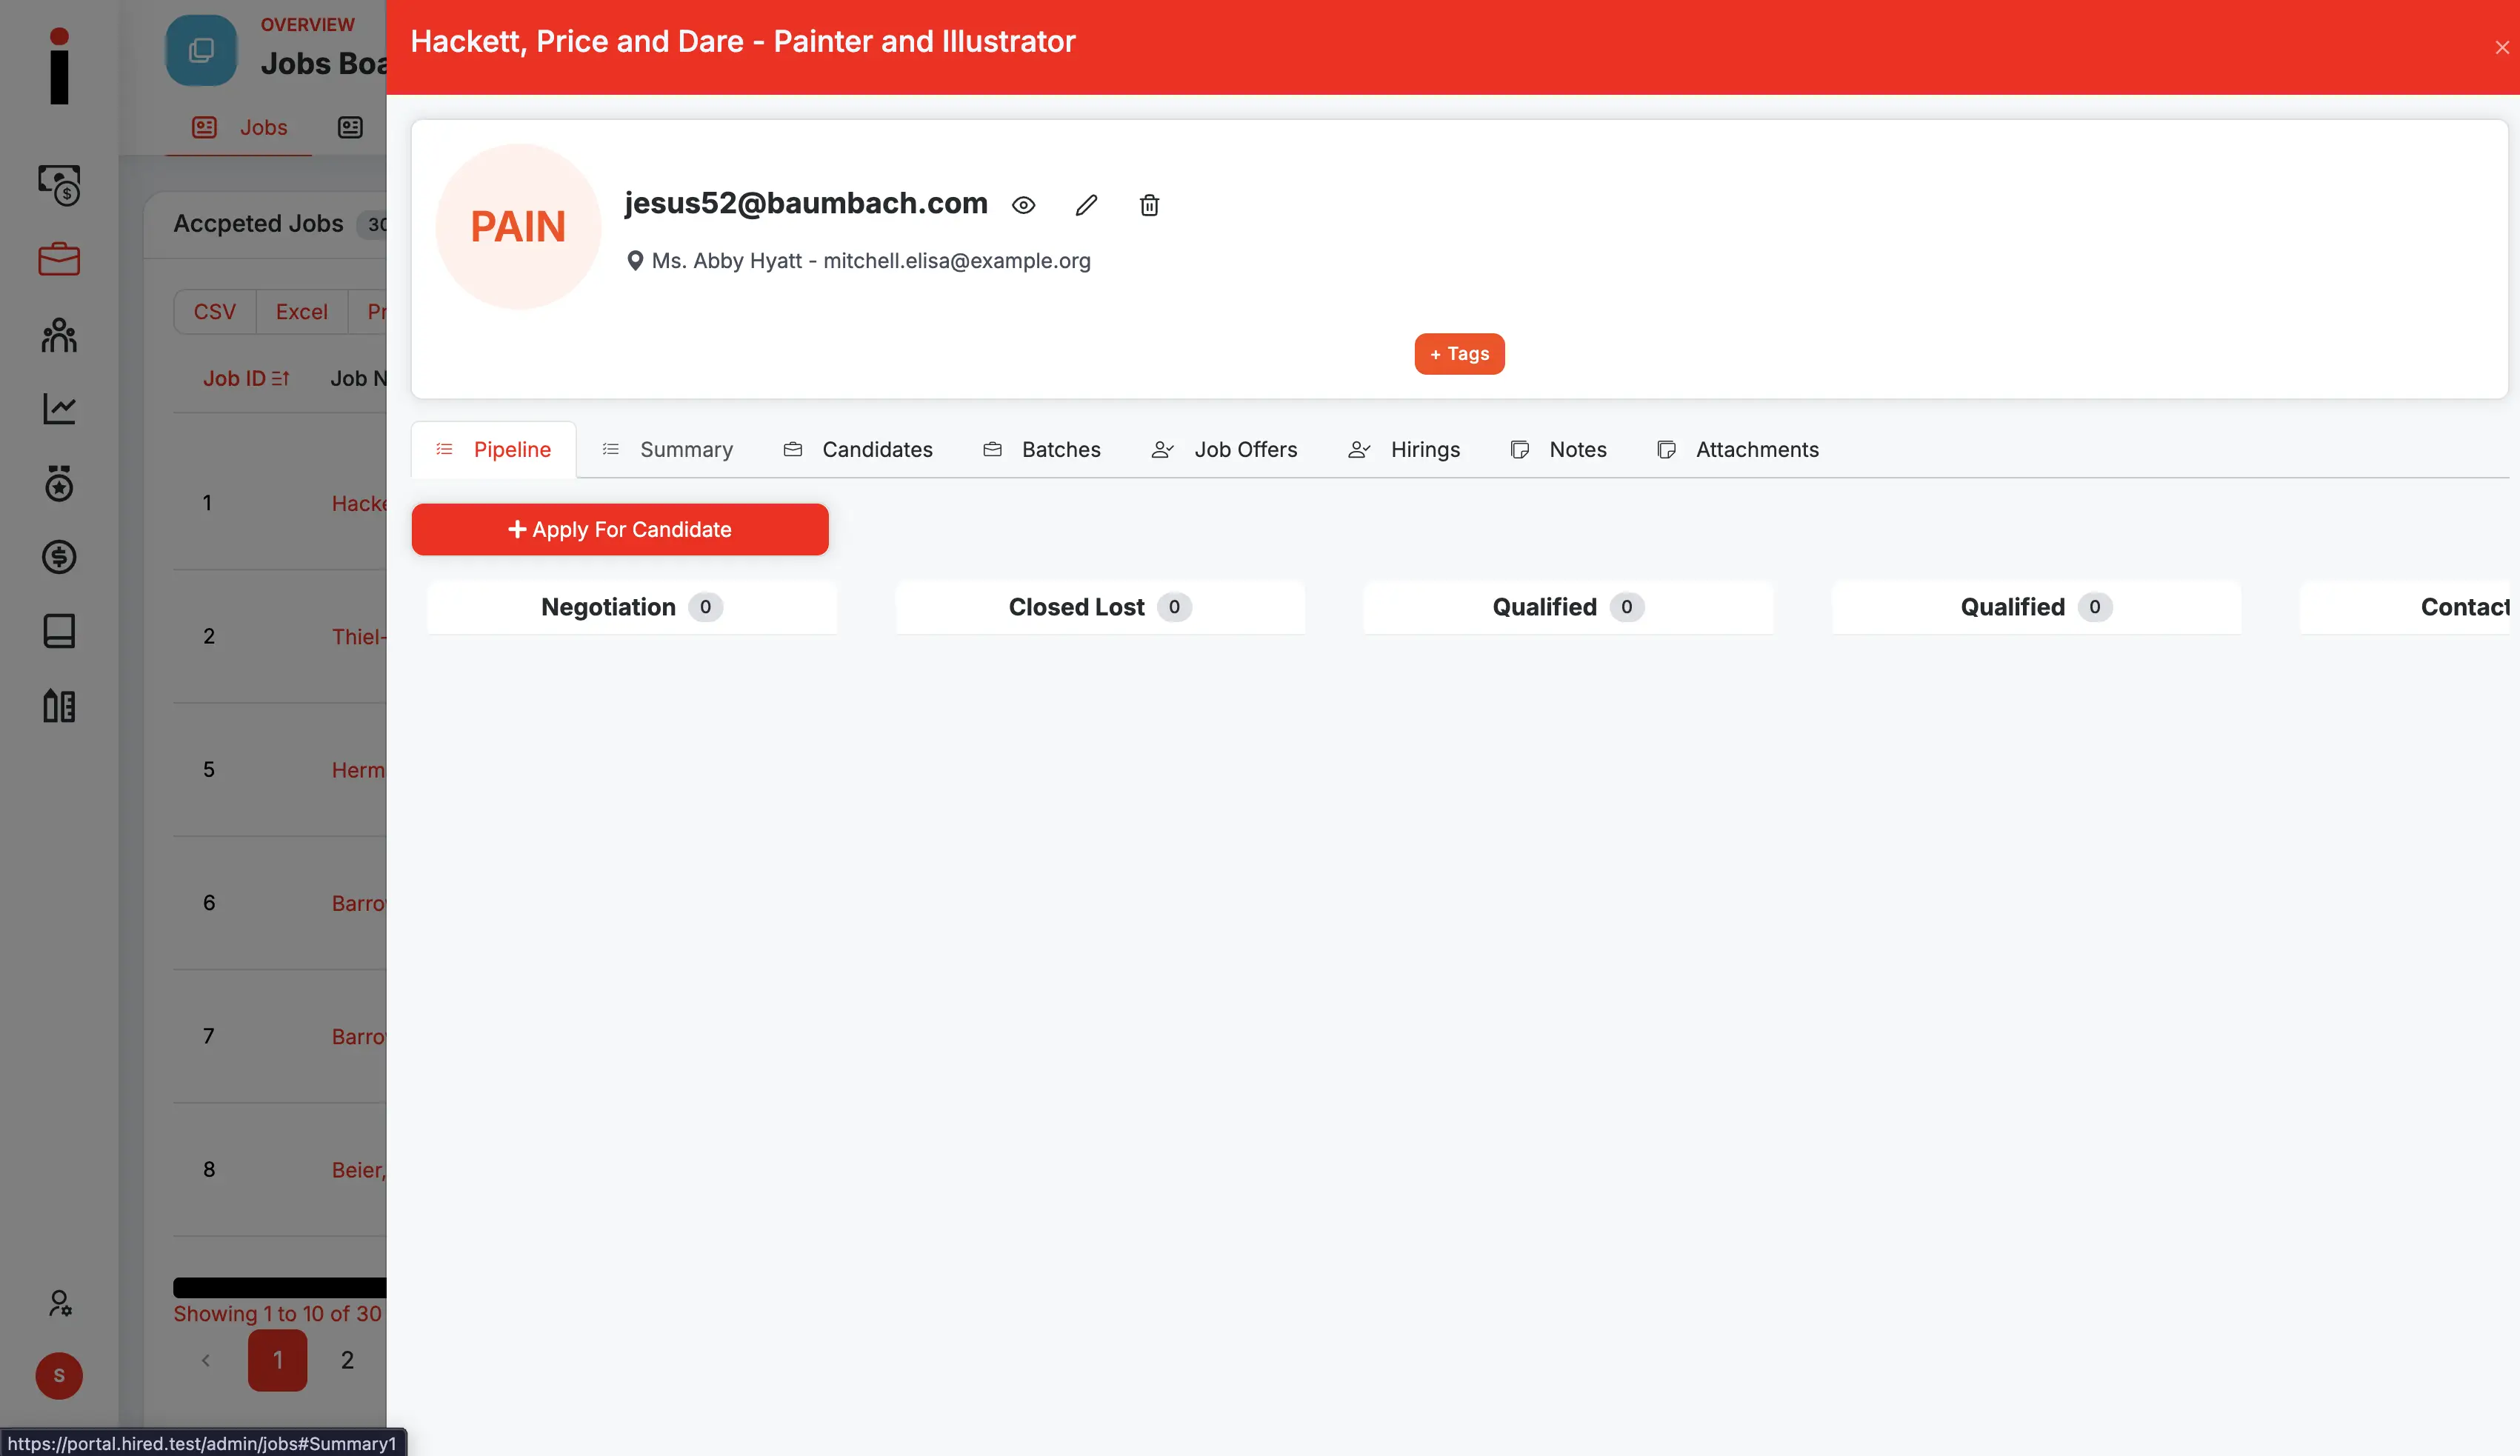
Task: Click the previous page chevron
Action: [x=206, y=1360]
